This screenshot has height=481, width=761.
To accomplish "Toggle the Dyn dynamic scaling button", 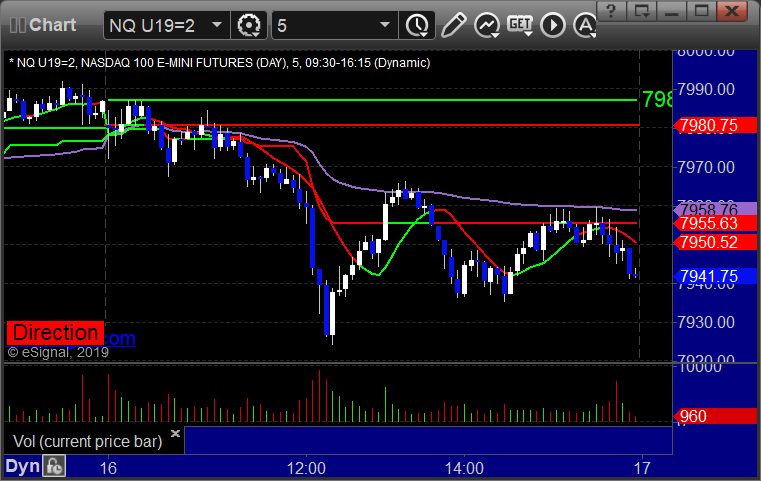I will [x=22, y=466].
